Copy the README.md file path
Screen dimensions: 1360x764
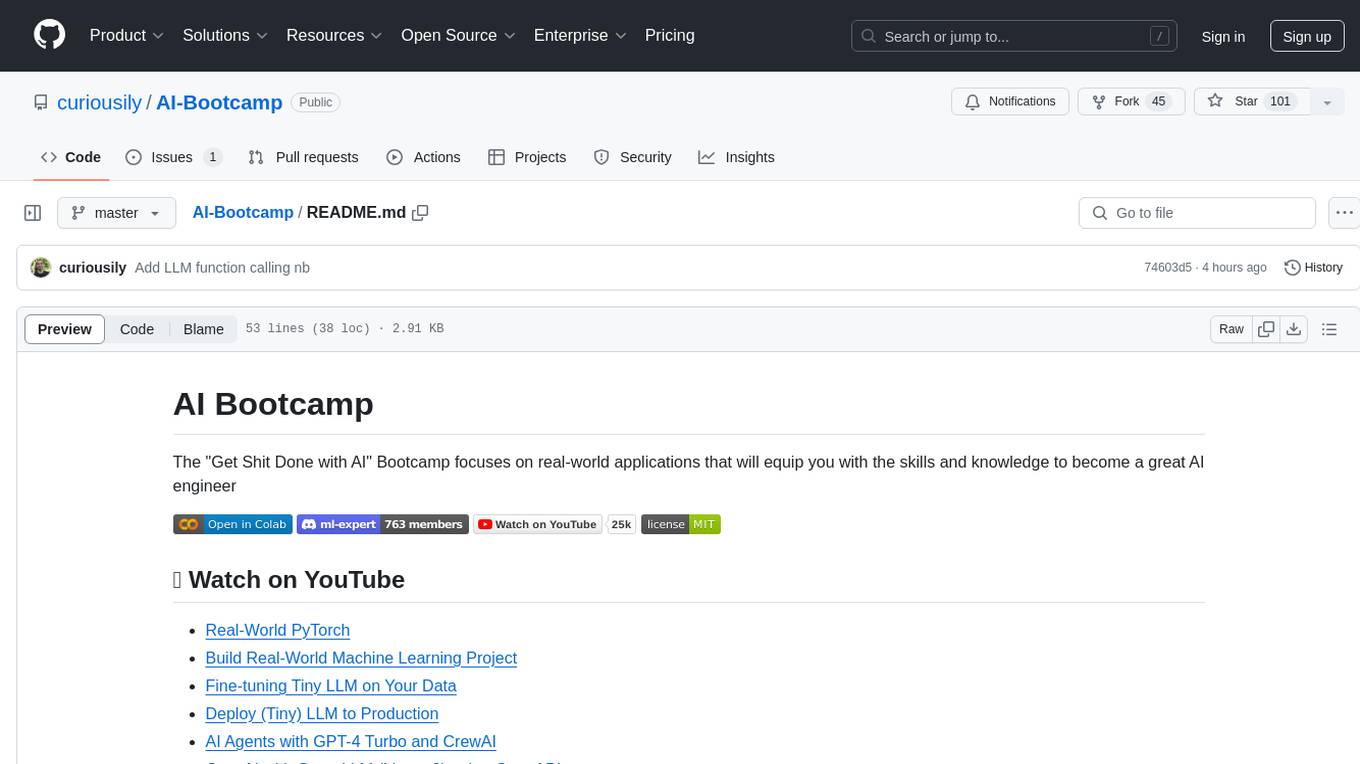(x=421, y=213)
